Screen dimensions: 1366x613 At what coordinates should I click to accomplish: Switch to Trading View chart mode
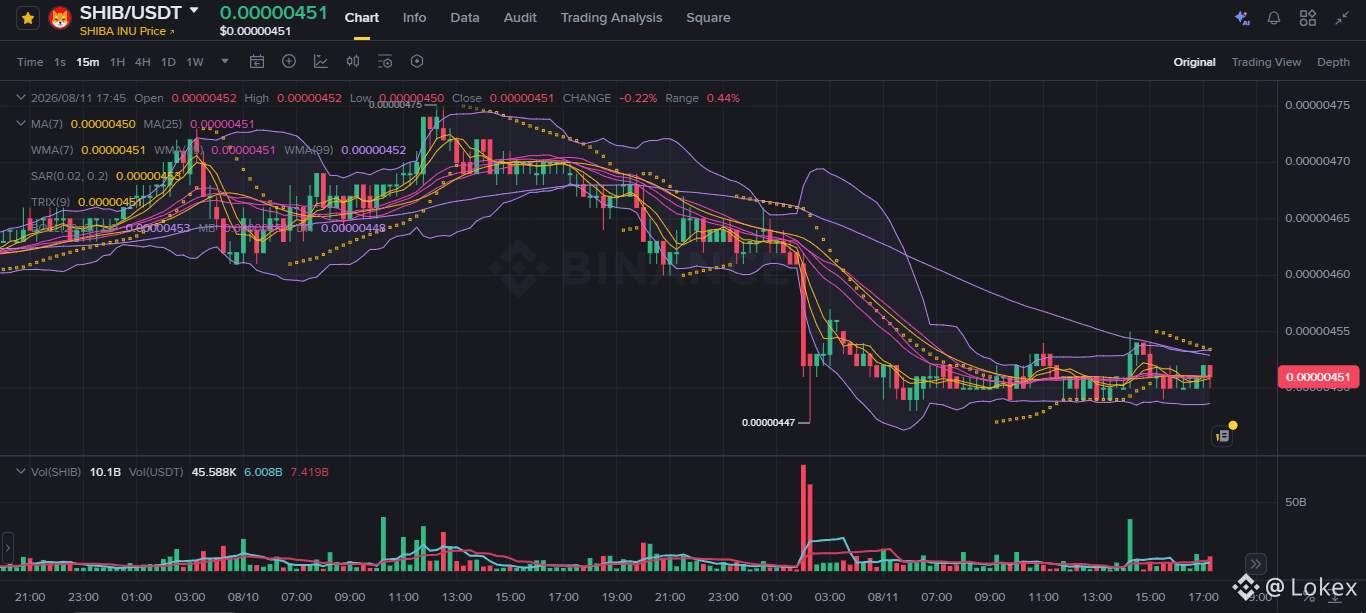(1266, 62)
